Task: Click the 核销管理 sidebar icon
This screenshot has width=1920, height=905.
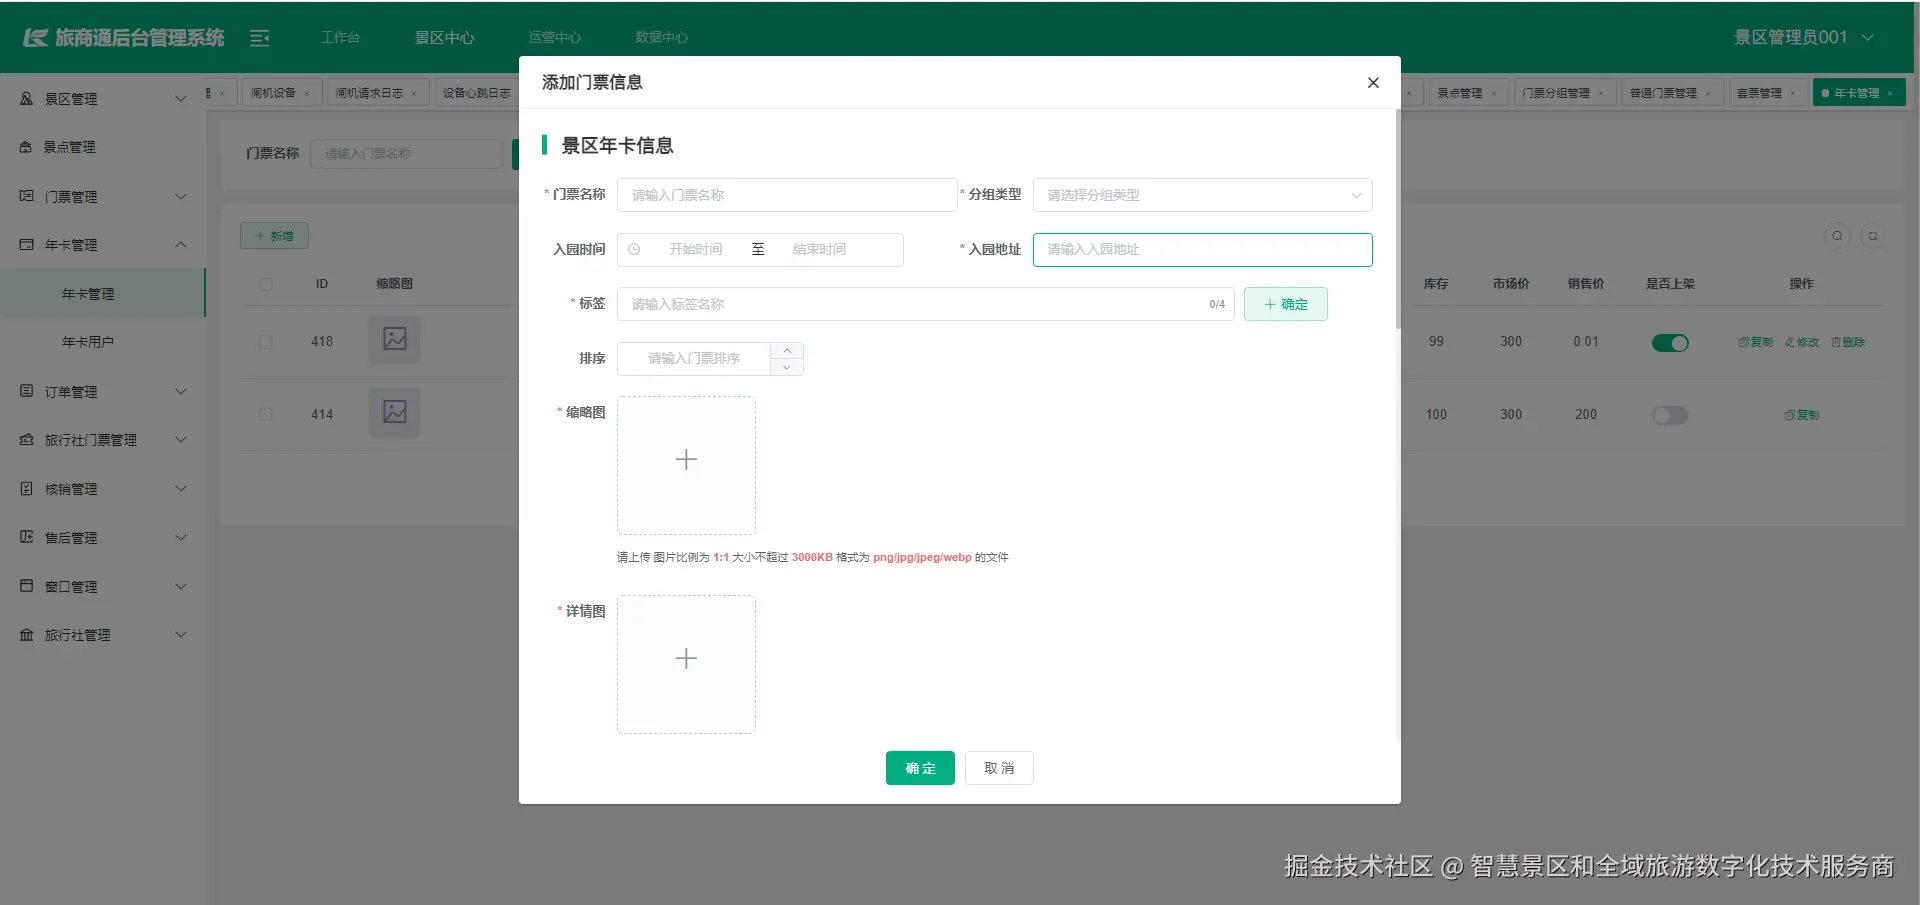Action: point(26,488)
